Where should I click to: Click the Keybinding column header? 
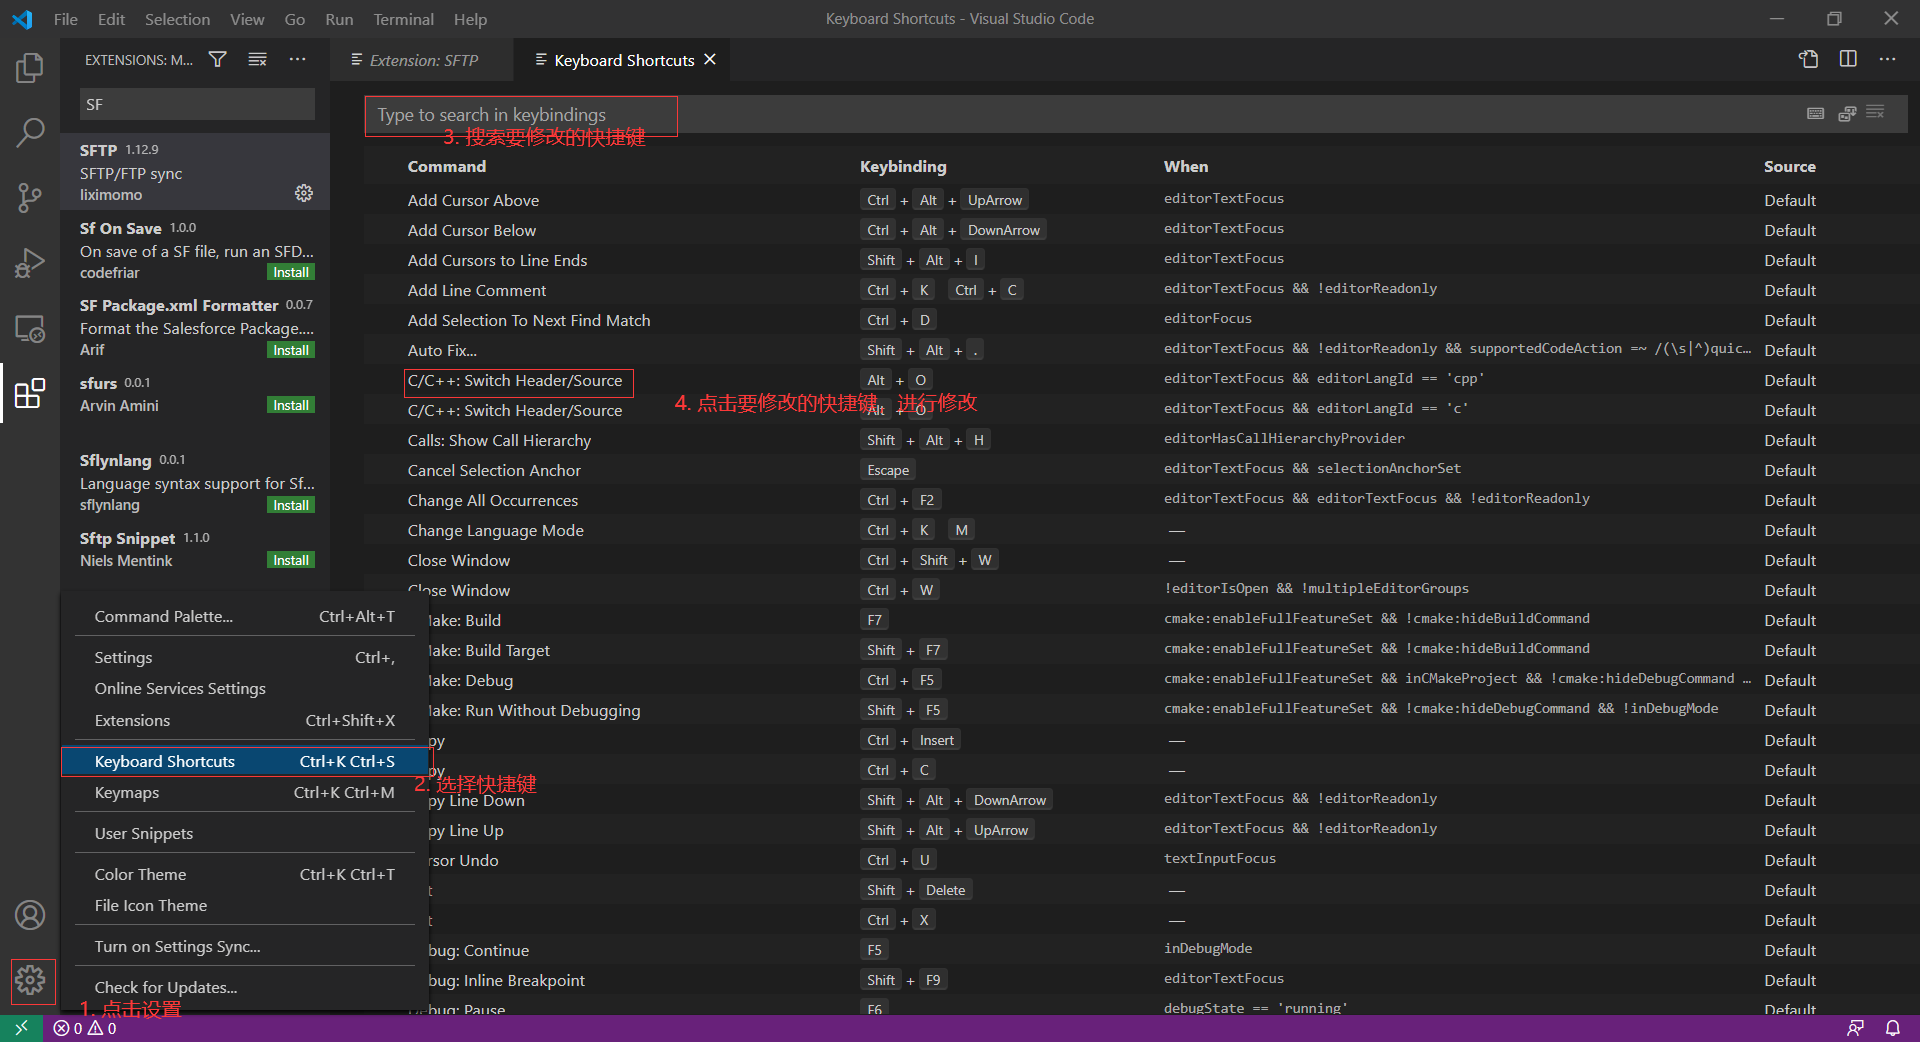[903, 166]
